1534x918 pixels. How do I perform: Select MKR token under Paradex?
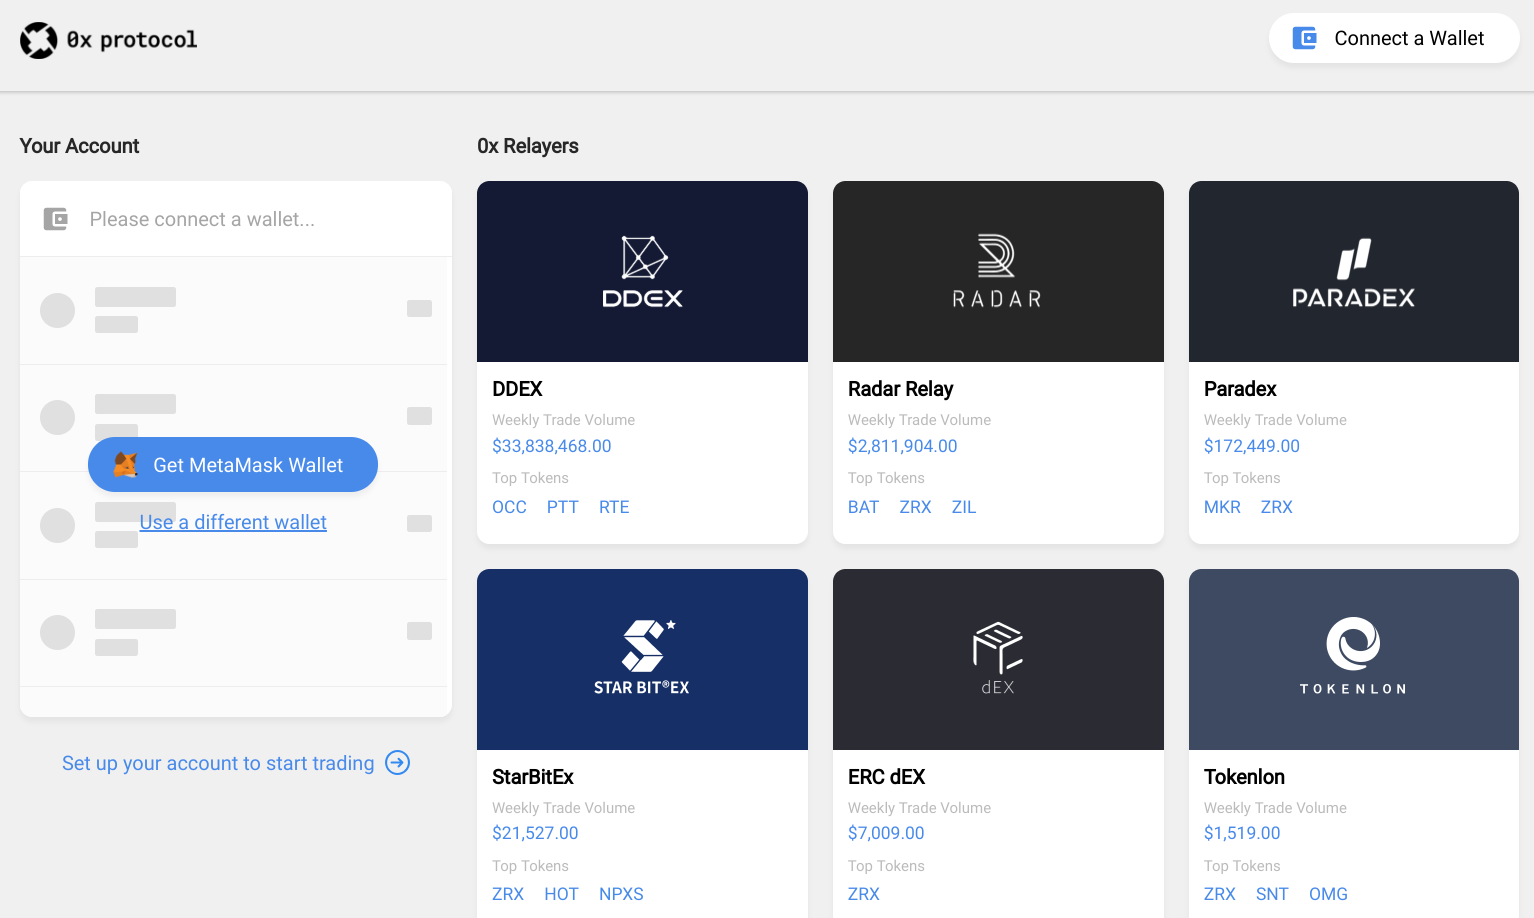(1222, 507)
